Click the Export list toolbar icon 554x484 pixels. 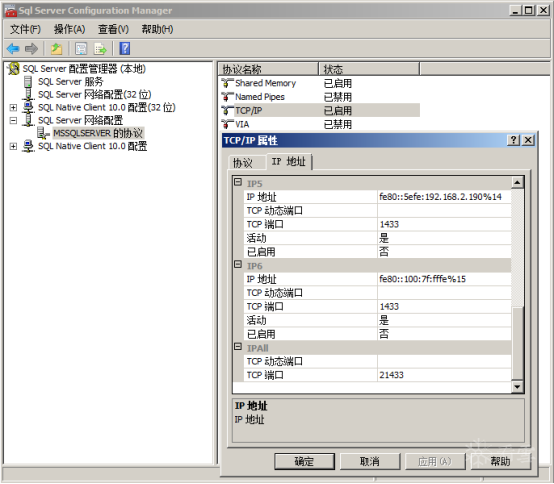pos(100,48)
